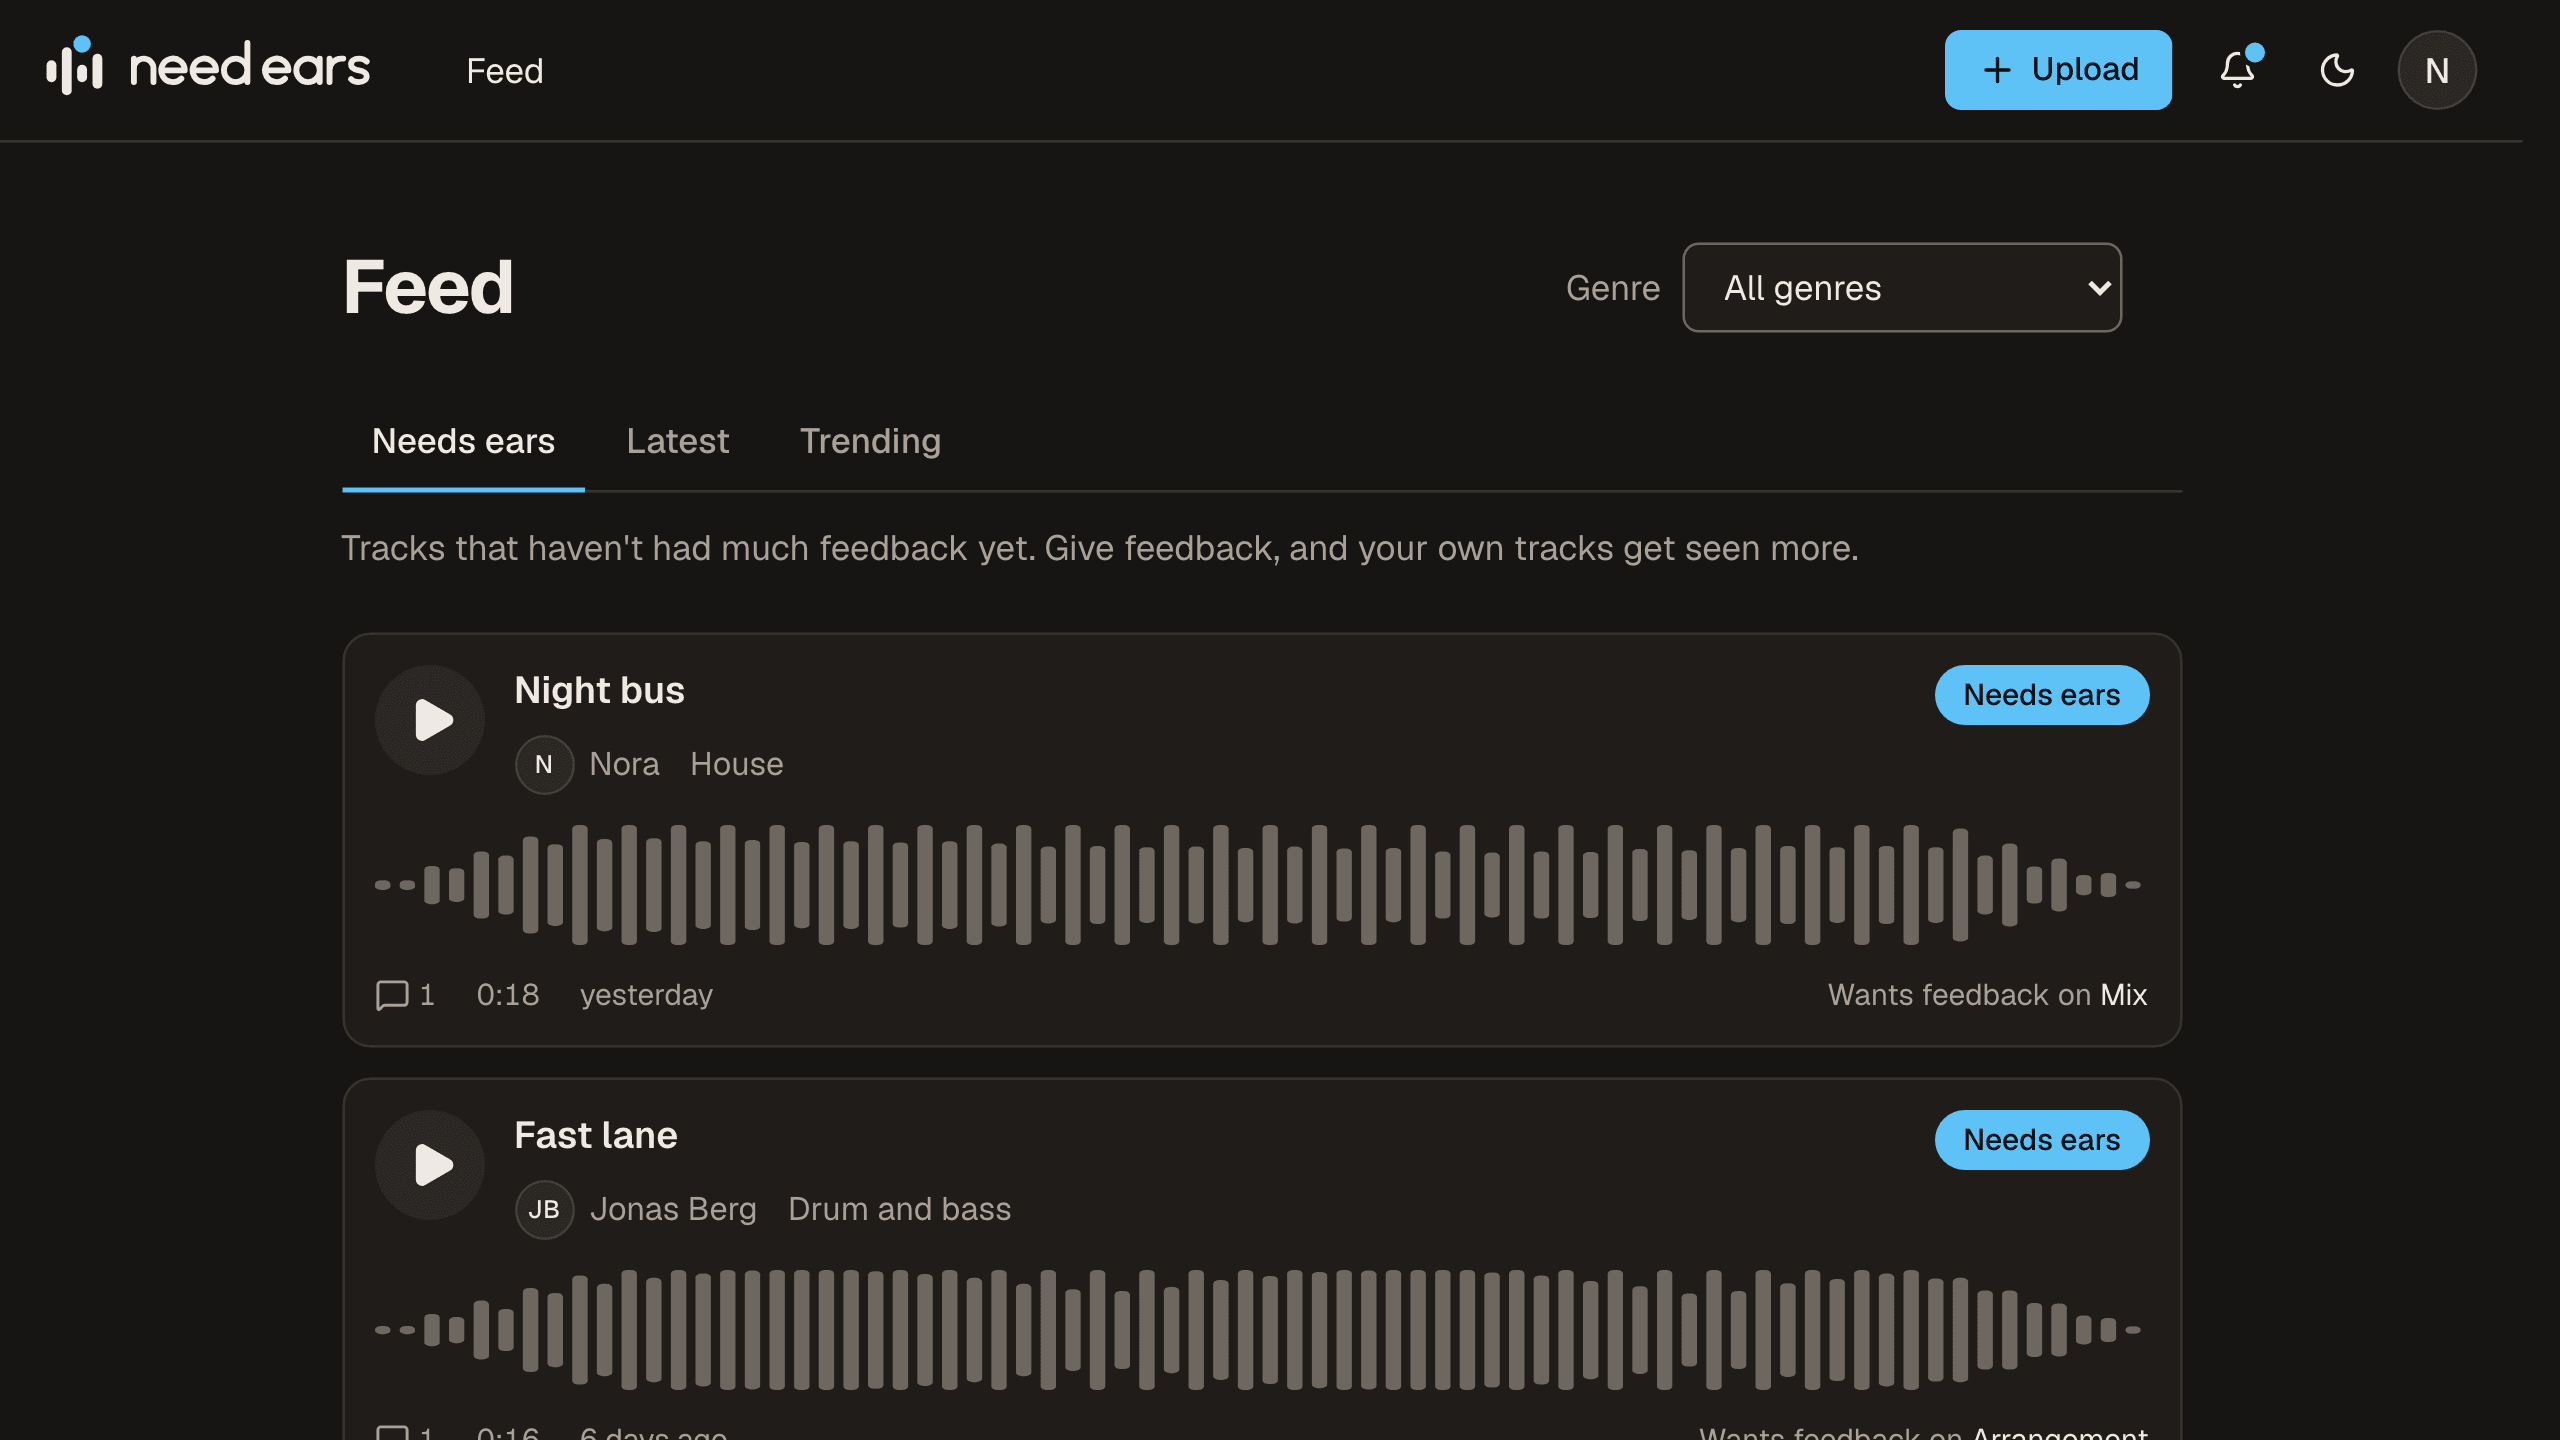Click Needs ears badge on Night bus

[2042, 695]
